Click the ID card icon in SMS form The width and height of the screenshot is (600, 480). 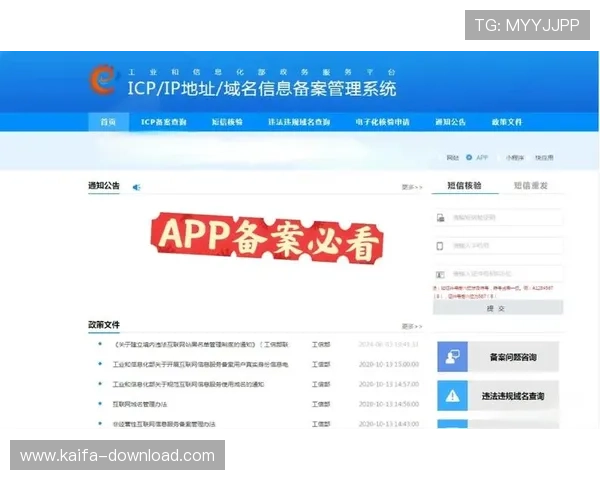pyautogui.click(x=440, y=274)
